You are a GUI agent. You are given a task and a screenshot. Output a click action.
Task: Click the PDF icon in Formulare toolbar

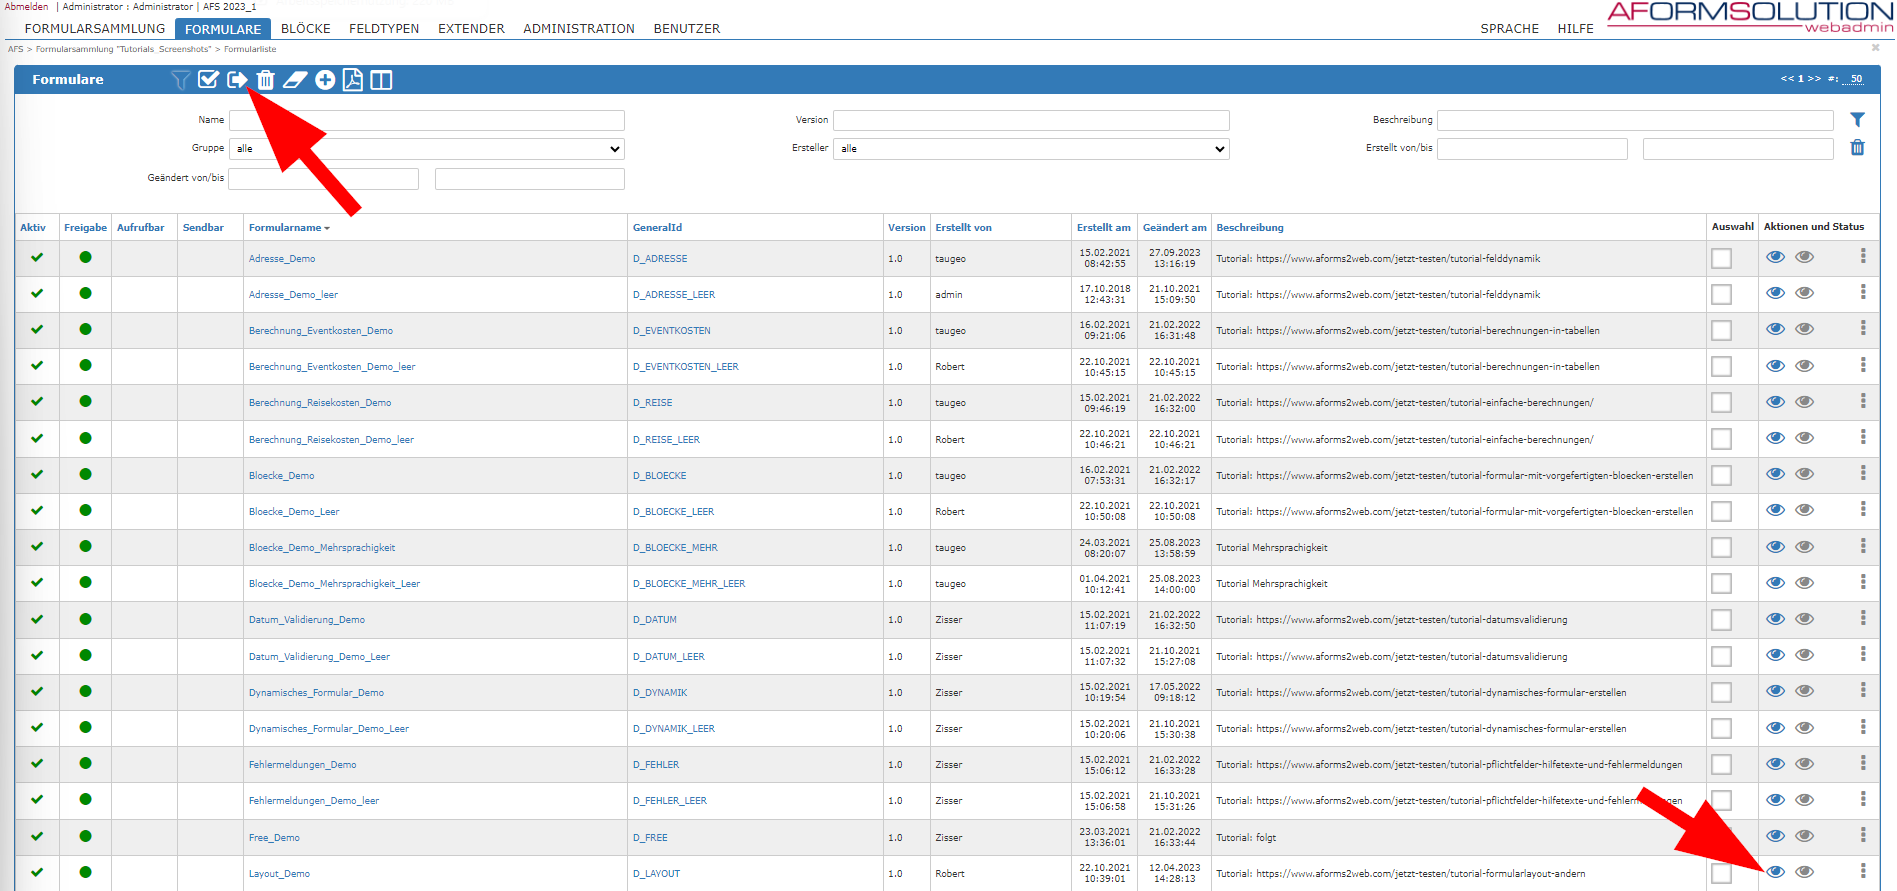click(x=353, y=80)
